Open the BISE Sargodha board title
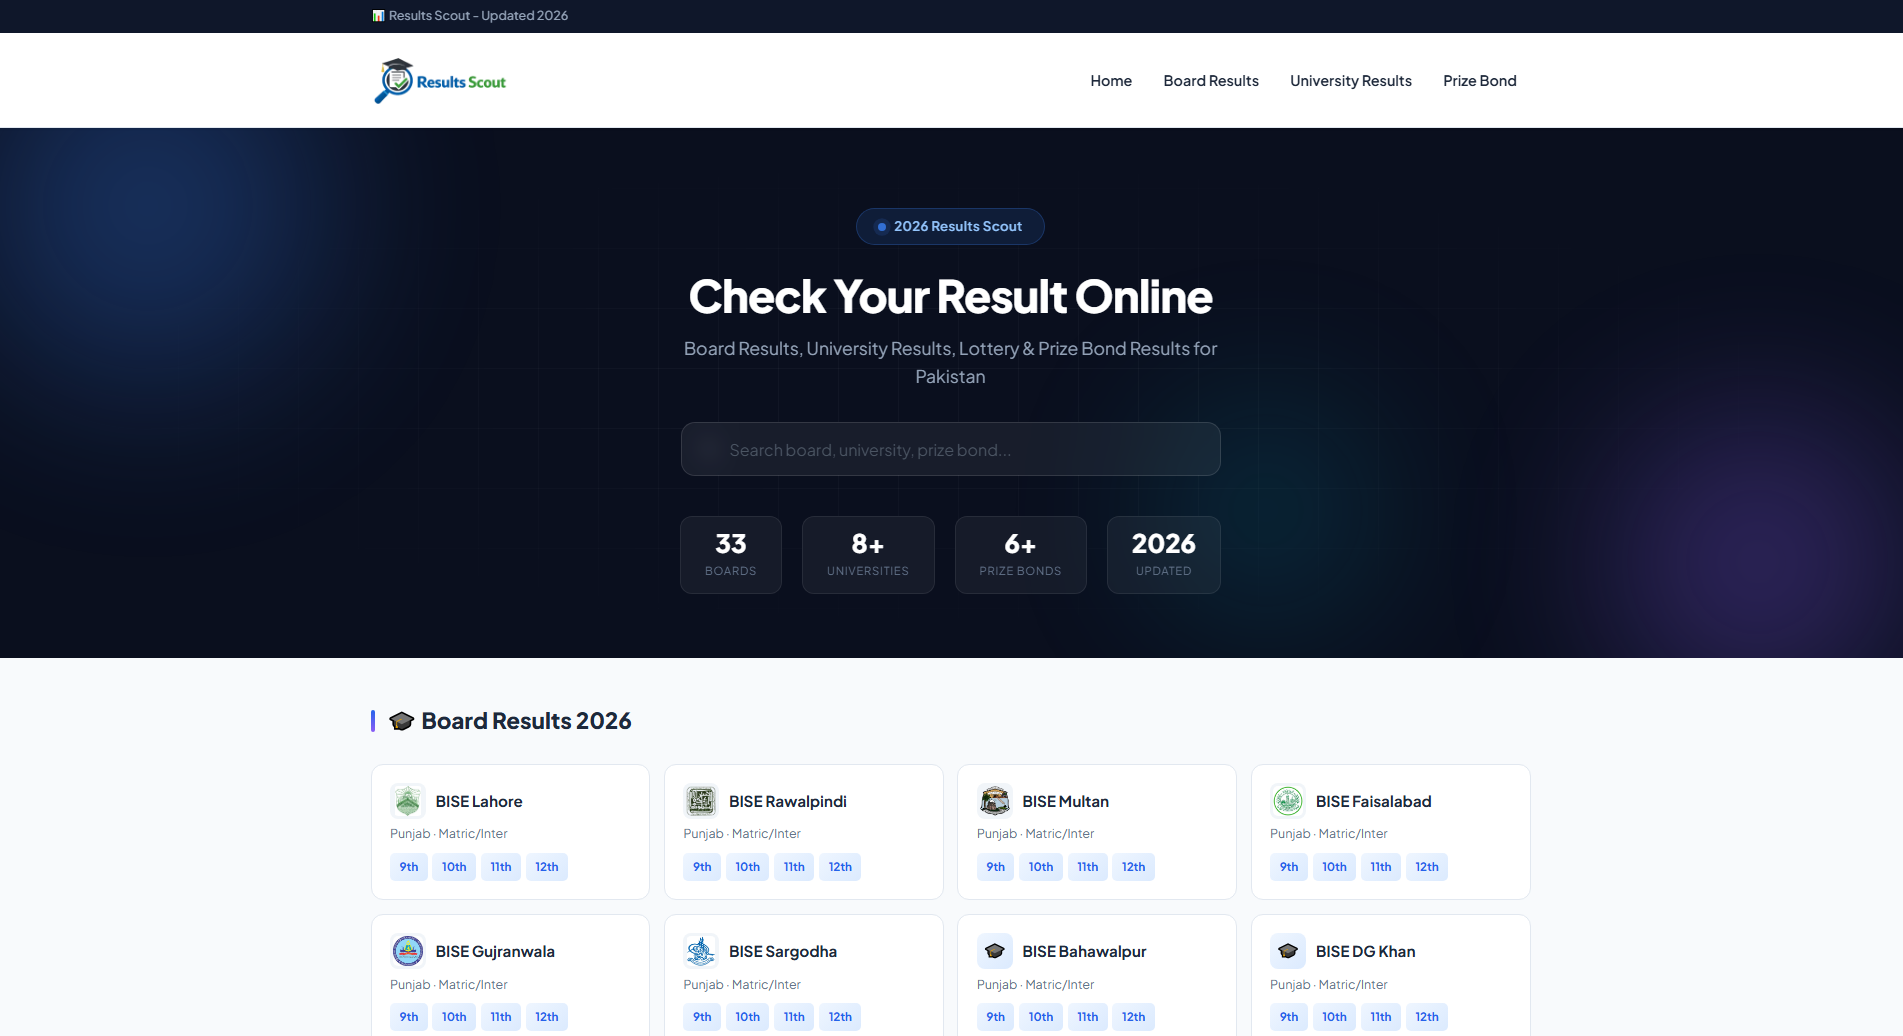 pos(783,952)
